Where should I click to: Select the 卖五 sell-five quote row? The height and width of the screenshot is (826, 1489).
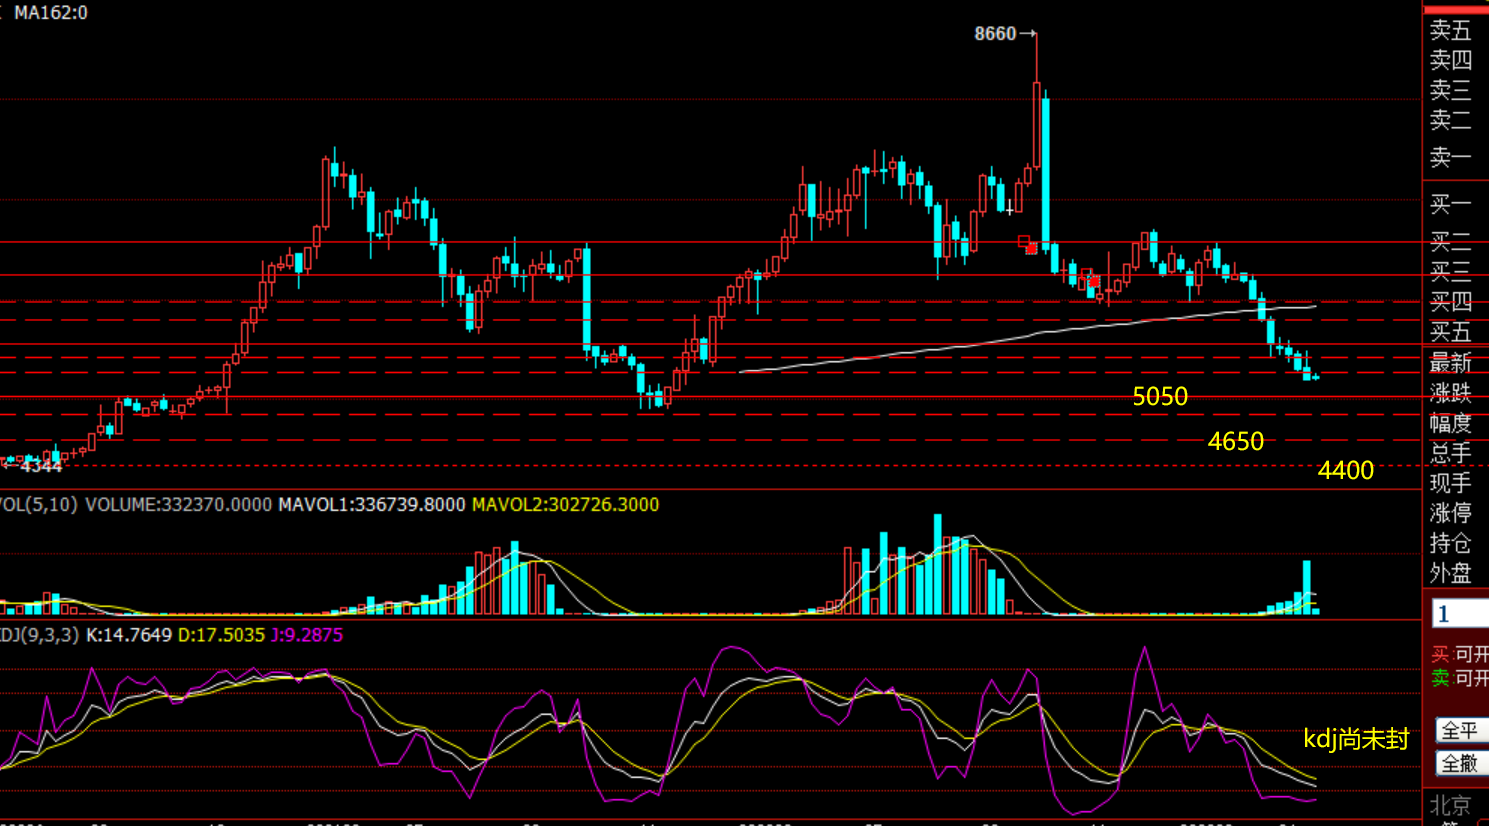tap(1451, 30)
